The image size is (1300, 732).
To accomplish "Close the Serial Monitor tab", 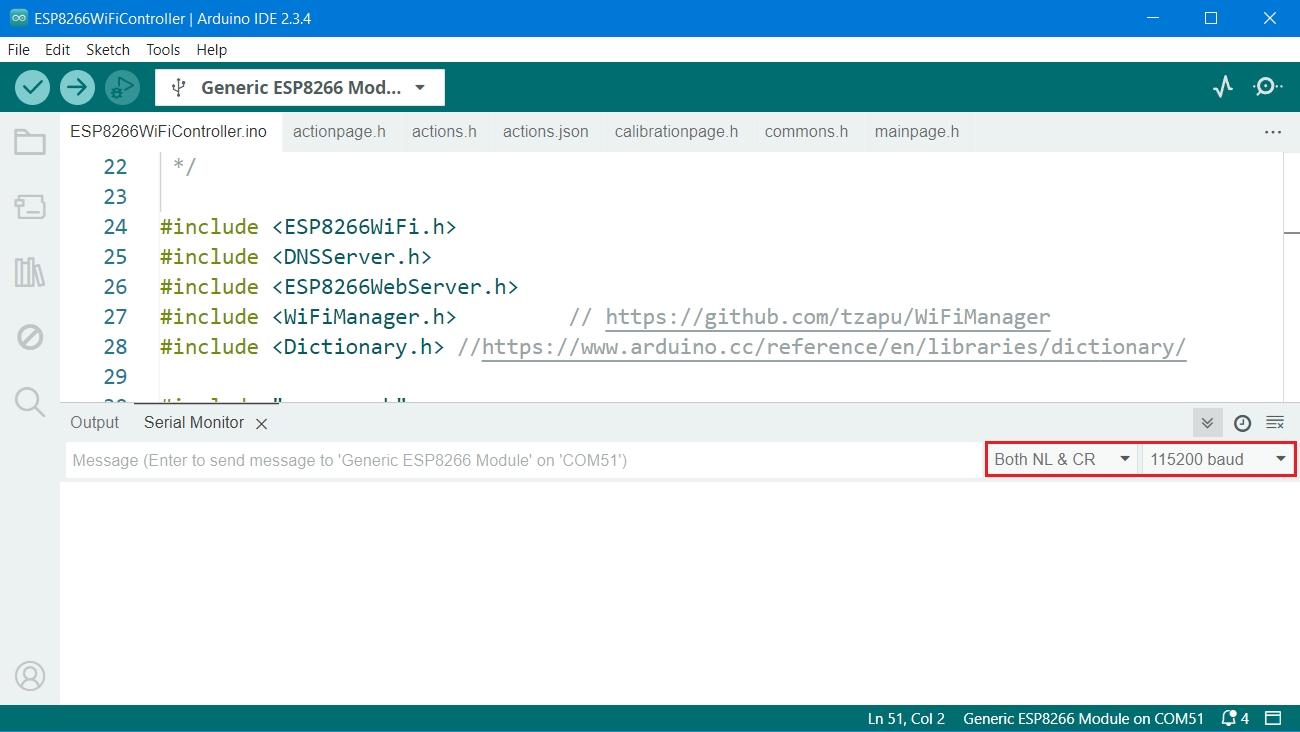I will pyautogui.click(x=262, y=424).
